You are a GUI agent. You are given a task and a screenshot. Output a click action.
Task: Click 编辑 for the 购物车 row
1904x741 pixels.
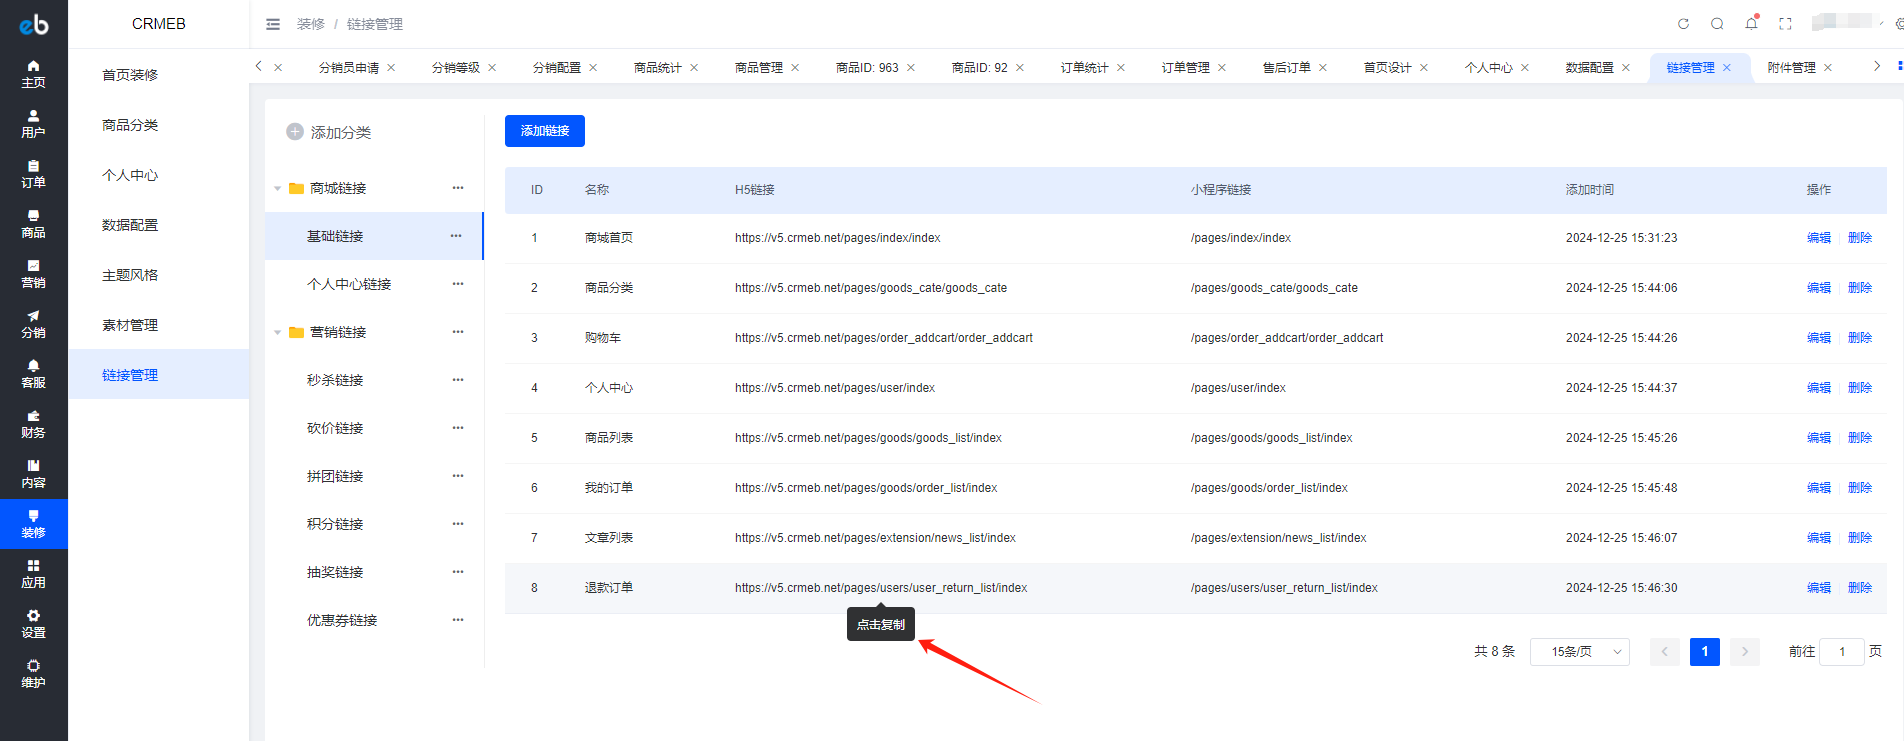(x=1819, y=338)
